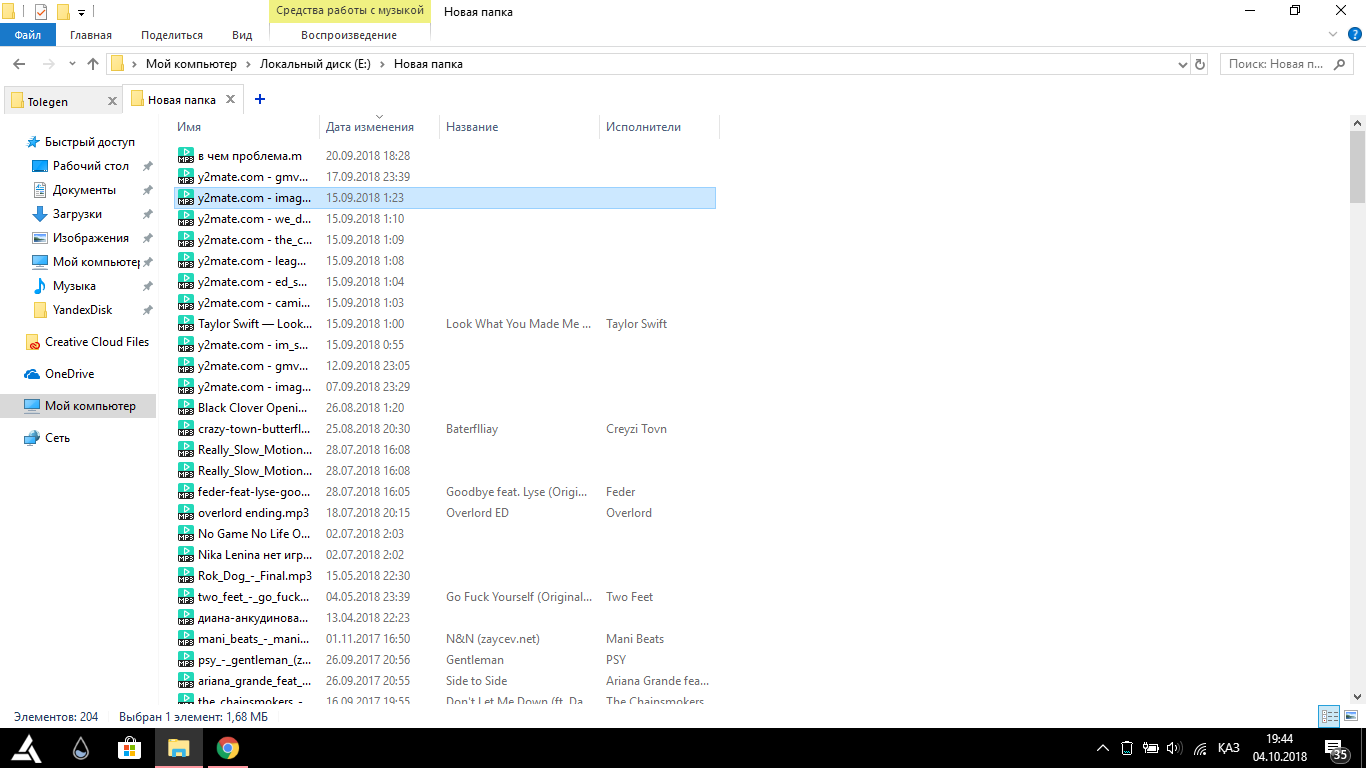Open the Файл ribbon menu
Image resolution: width=1366 pixels, height=768 pixels.
coord(28,35)
